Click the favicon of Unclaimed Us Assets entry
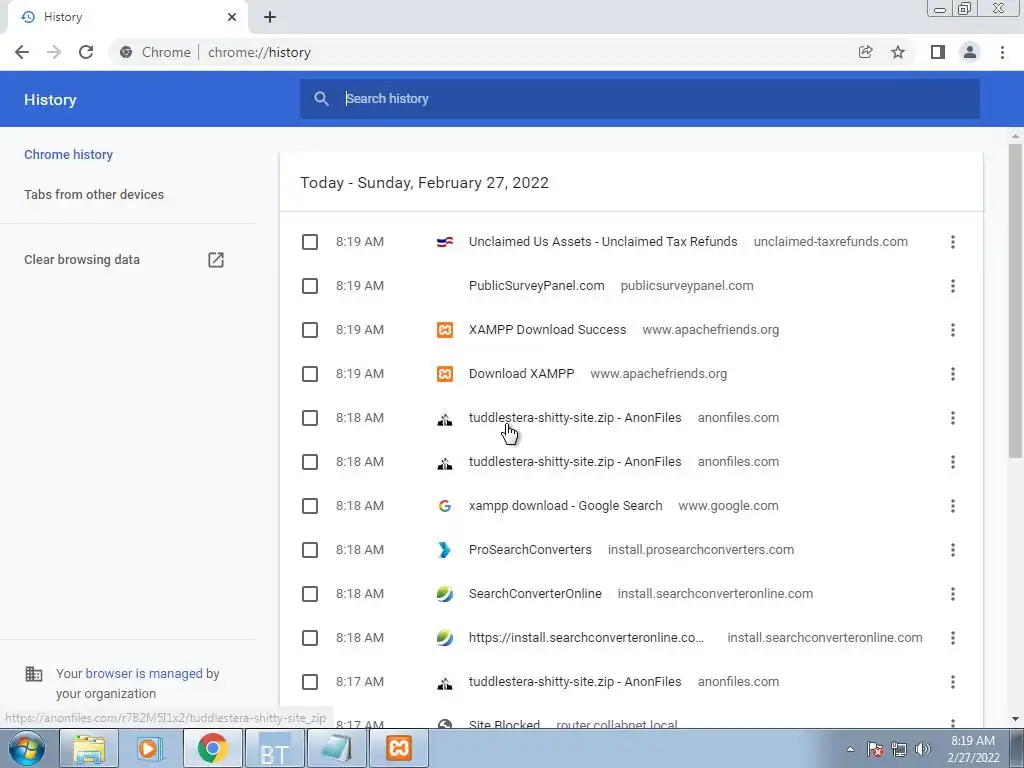Viewport: 1024px width, 768px height. 445,242
